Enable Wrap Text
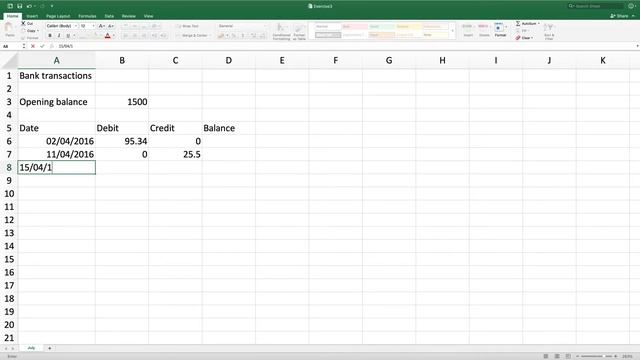This screenshot has height=360, width=640. coord(187,26)
